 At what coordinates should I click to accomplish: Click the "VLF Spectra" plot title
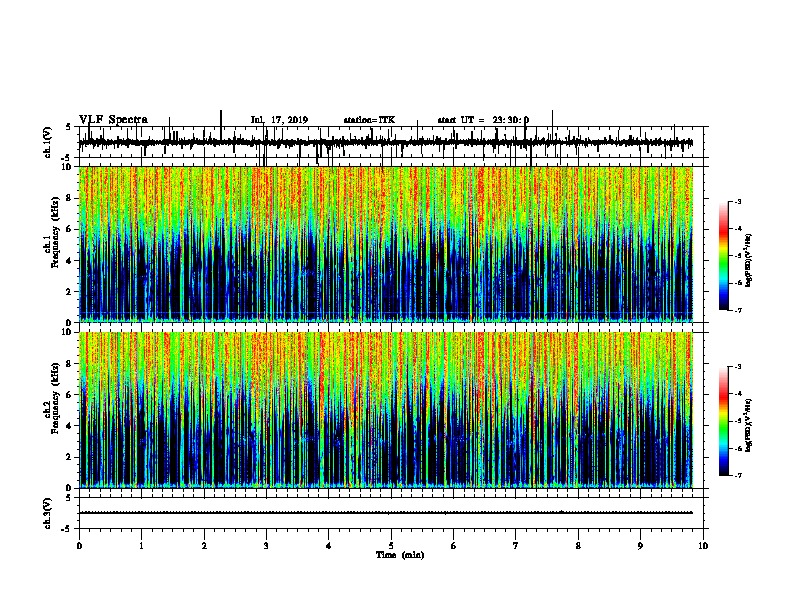click(113, 120)
